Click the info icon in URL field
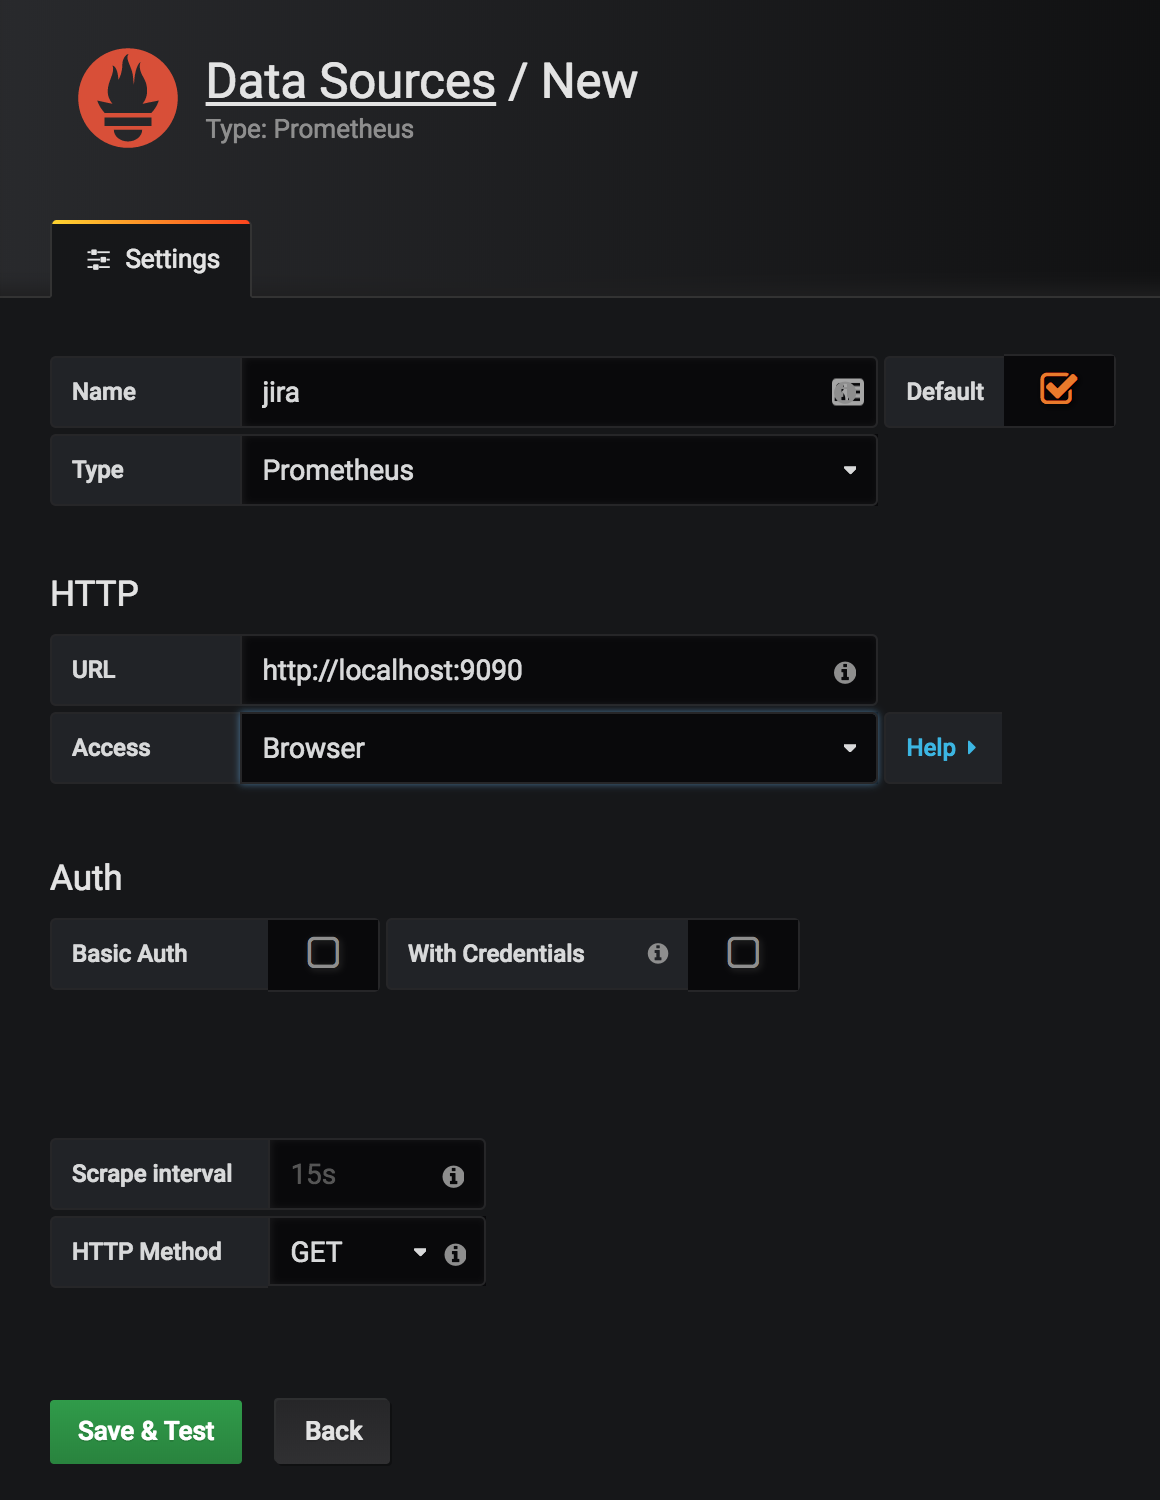1160x1500 pixels. coord(845,672)
